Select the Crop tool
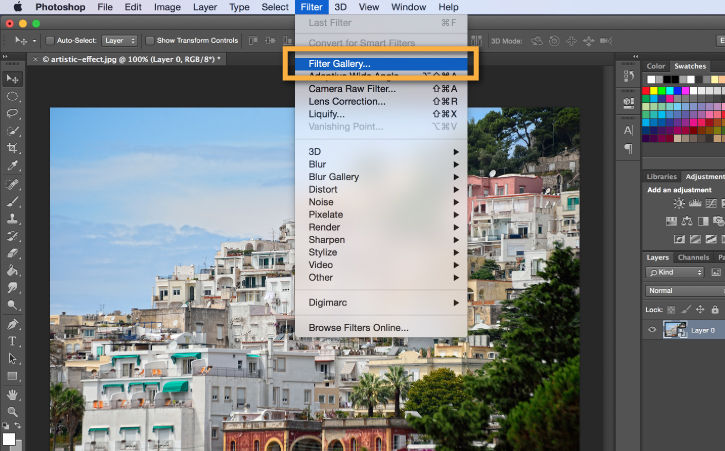 click(12, 148)
